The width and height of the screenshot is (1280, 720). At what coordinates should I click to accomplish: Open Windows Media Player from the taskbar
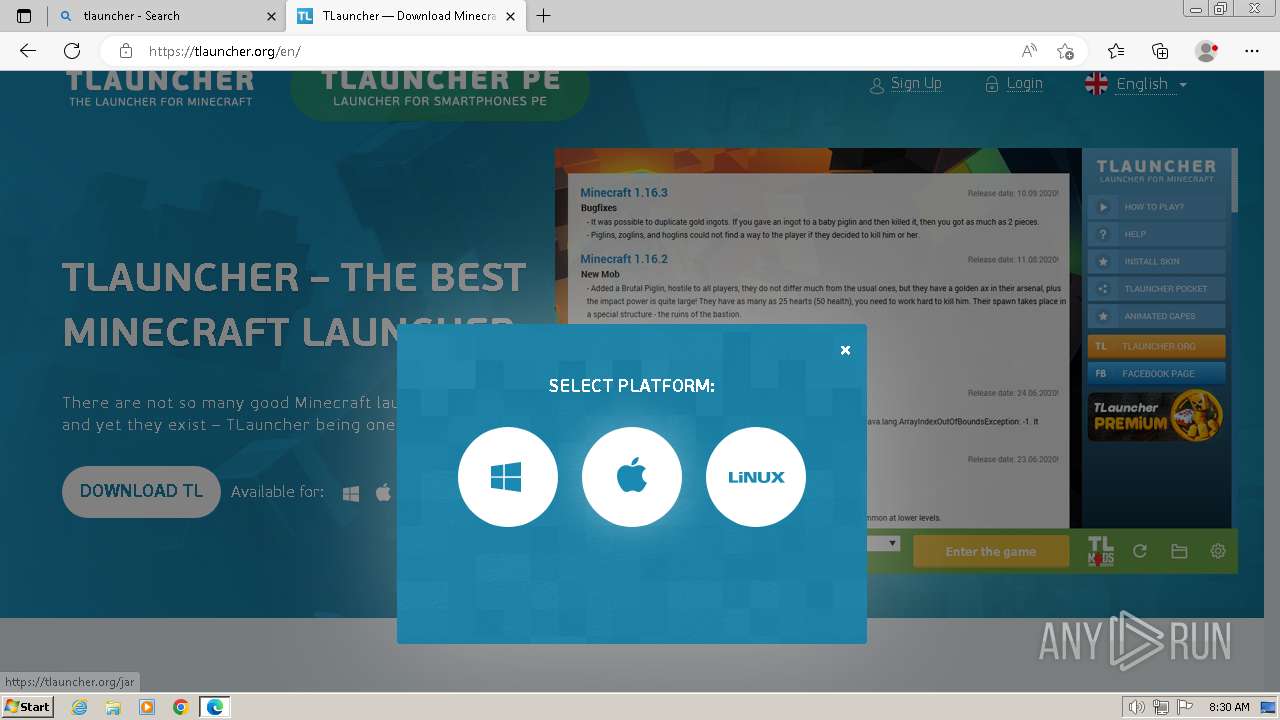click(147, 707)
